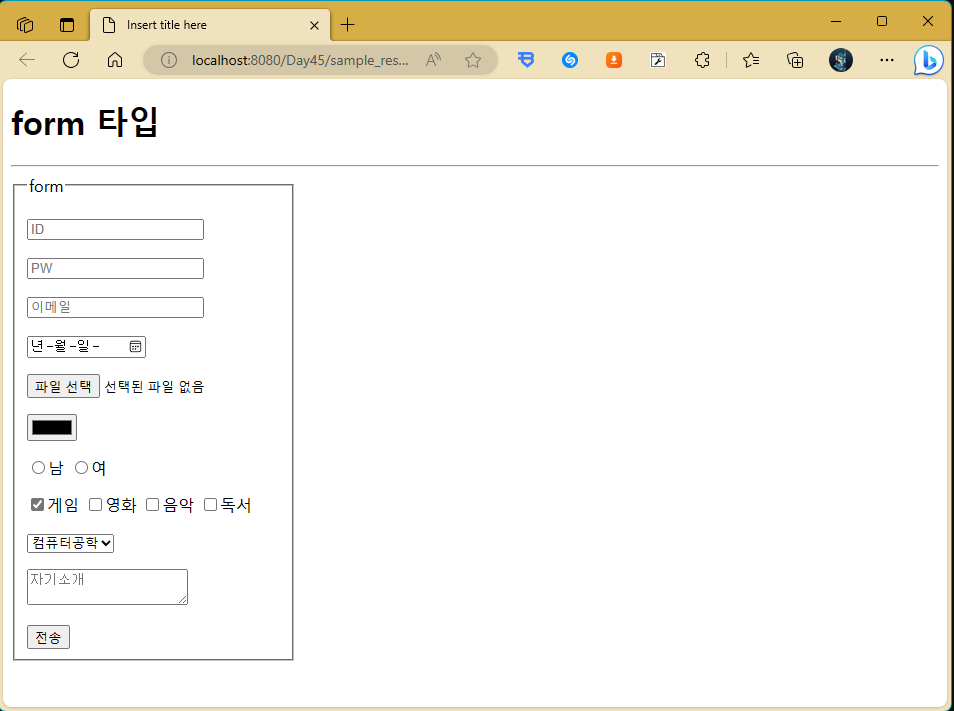Minimize the browser window

click(836, 21)
